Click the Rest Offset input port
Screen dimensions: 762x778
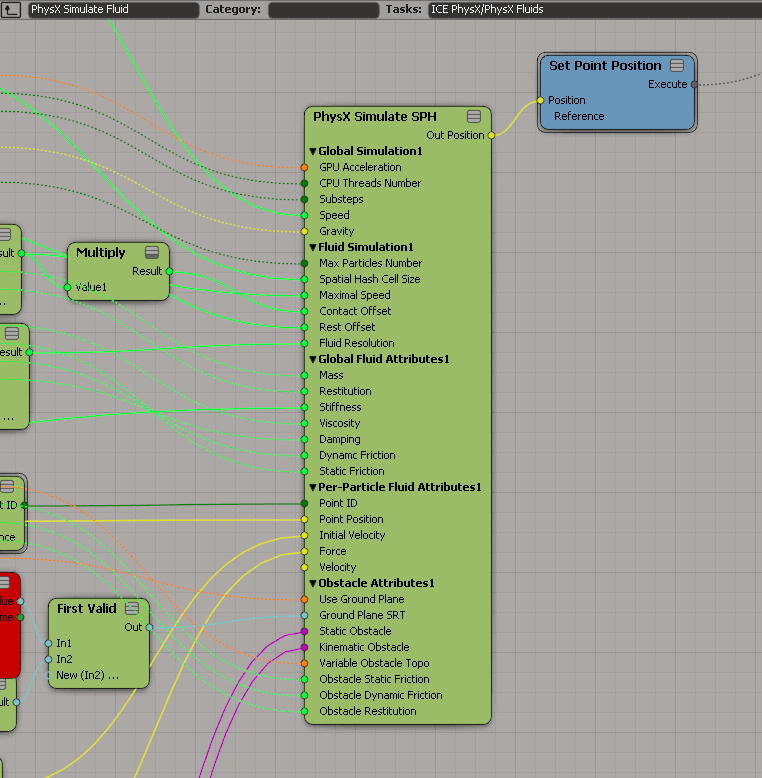click(305, 327)
